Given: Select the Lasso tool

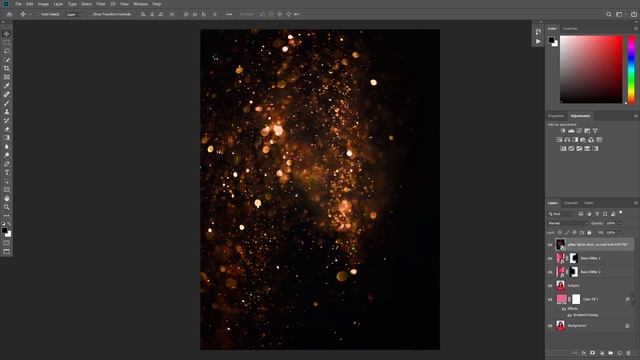Looking at the screenshot, I should click(7, 51).
